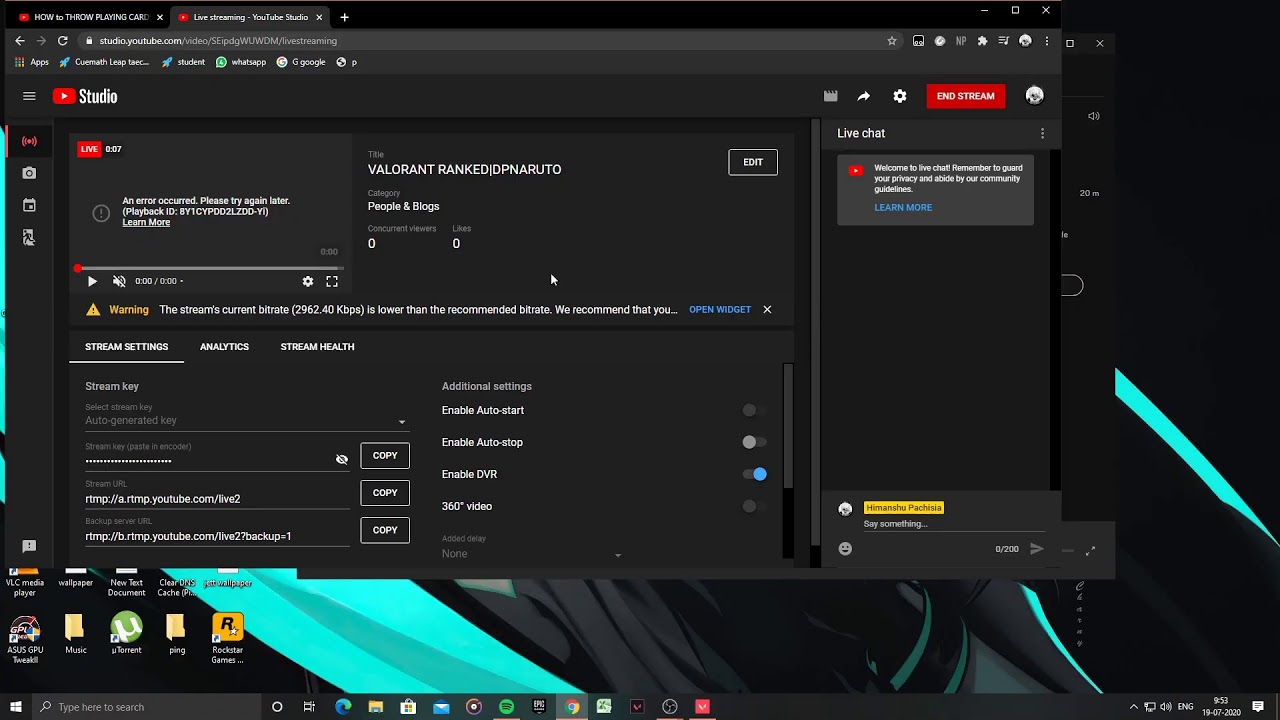
Task: Open the Webcam sidebar icon
Action: coord(29,173)
